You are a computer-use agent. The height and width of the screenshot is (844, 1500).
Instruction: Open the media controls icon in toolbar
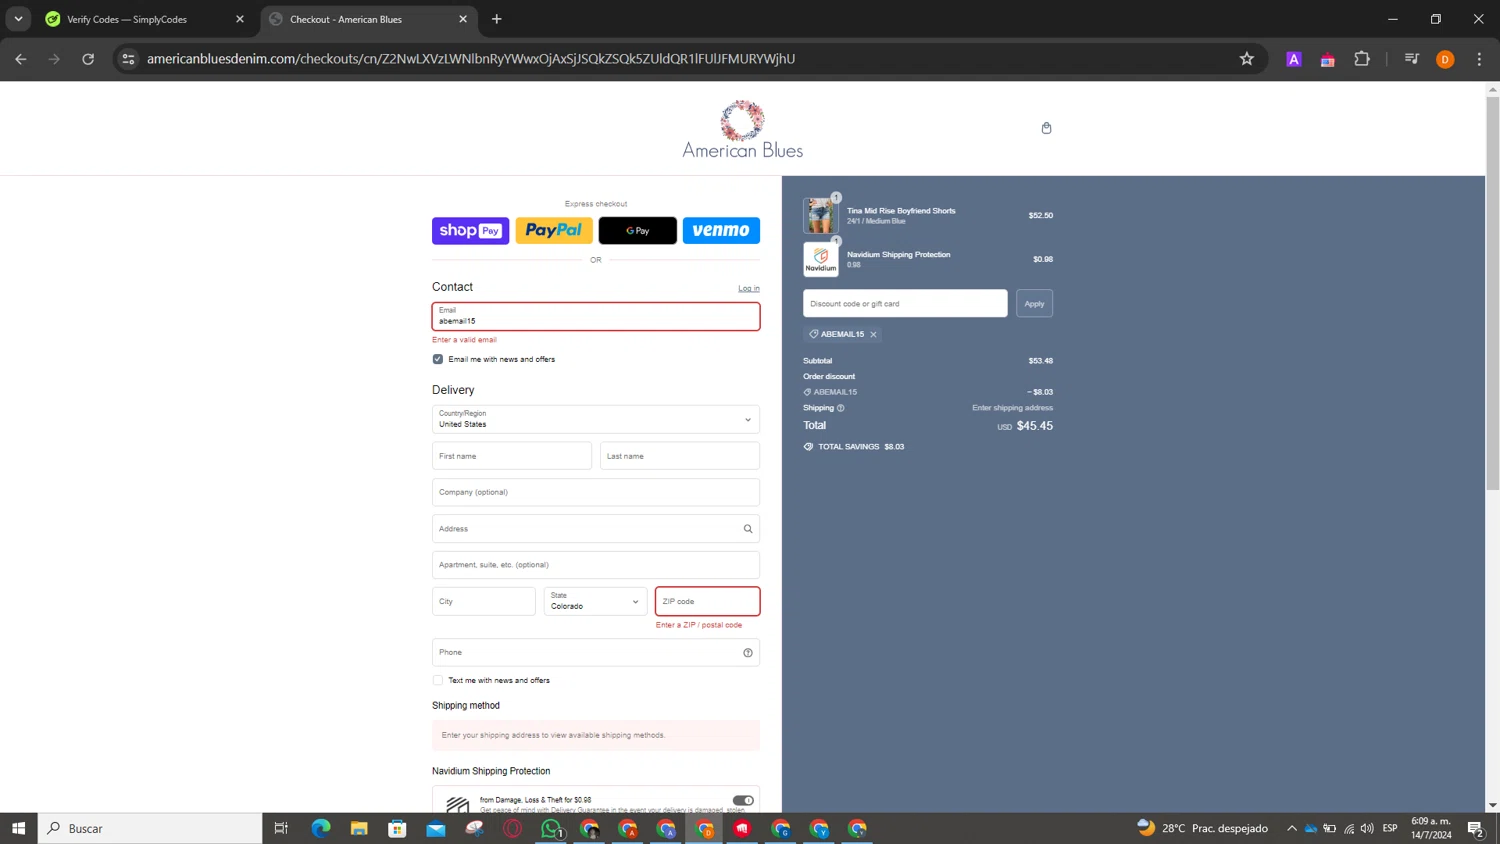pyautogui.click(x=1411, y=59)
